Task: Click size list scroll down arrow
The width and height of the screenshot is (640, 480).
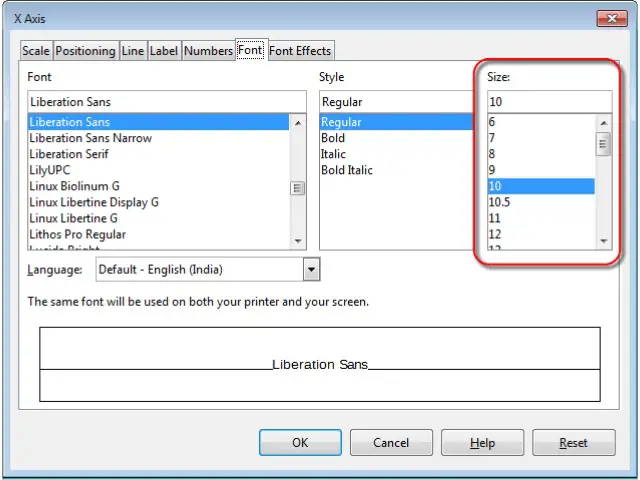Action: pos(604,241)
